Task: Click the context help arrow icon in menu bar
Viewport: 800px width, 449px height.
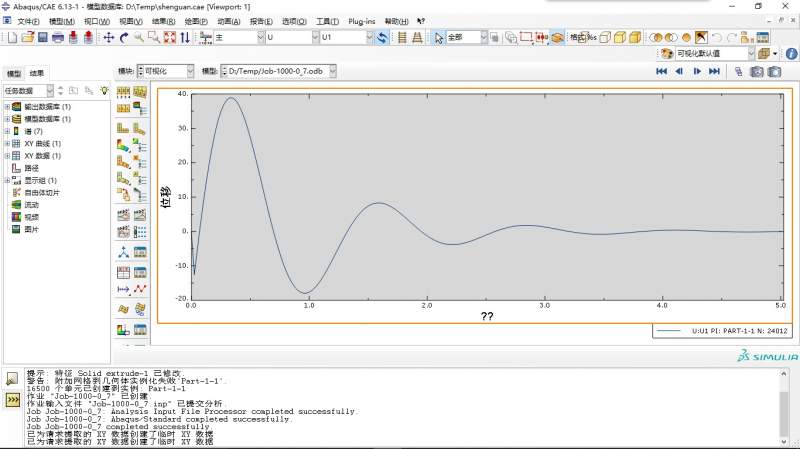Action: coord(421,21)
